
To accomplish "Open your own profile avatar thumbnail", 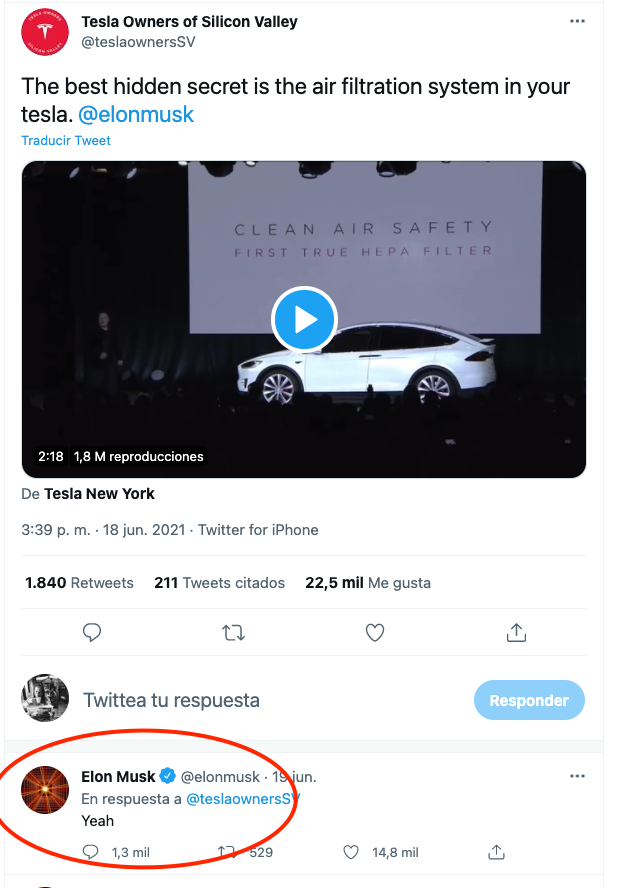I will pyautogui.click(x=45, y=699).
